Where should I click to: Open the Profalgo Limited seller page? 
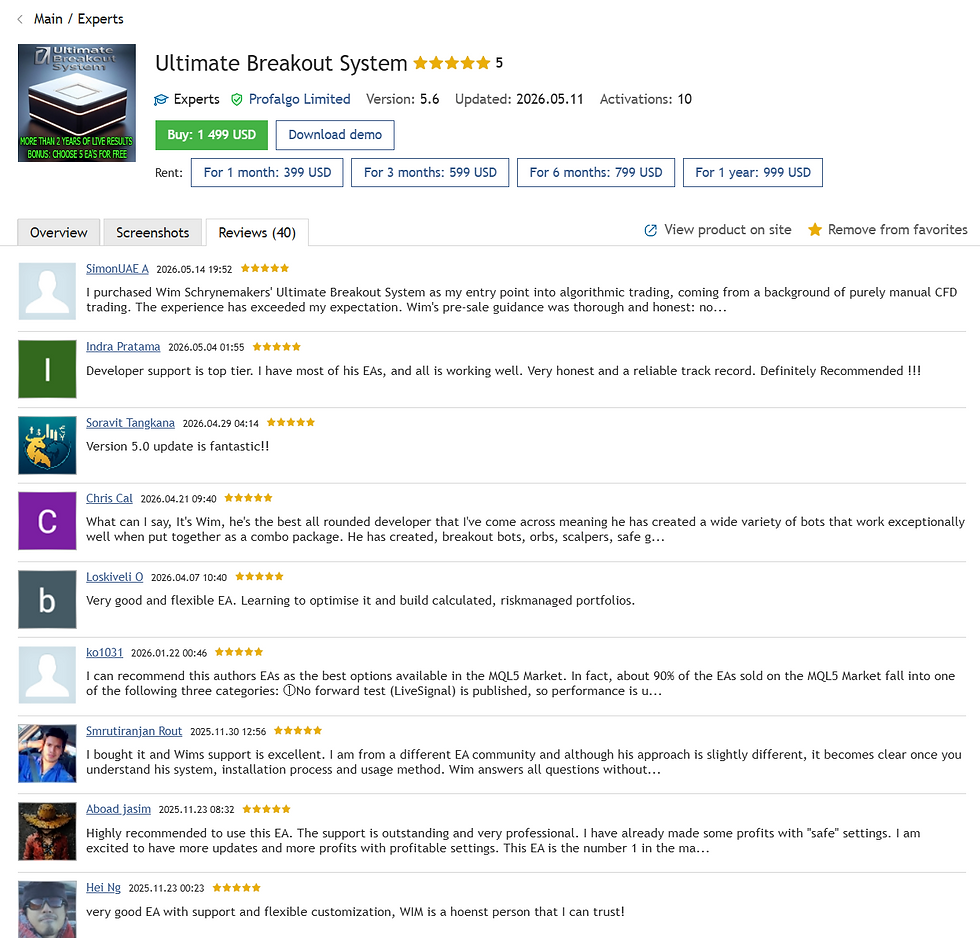299,99
